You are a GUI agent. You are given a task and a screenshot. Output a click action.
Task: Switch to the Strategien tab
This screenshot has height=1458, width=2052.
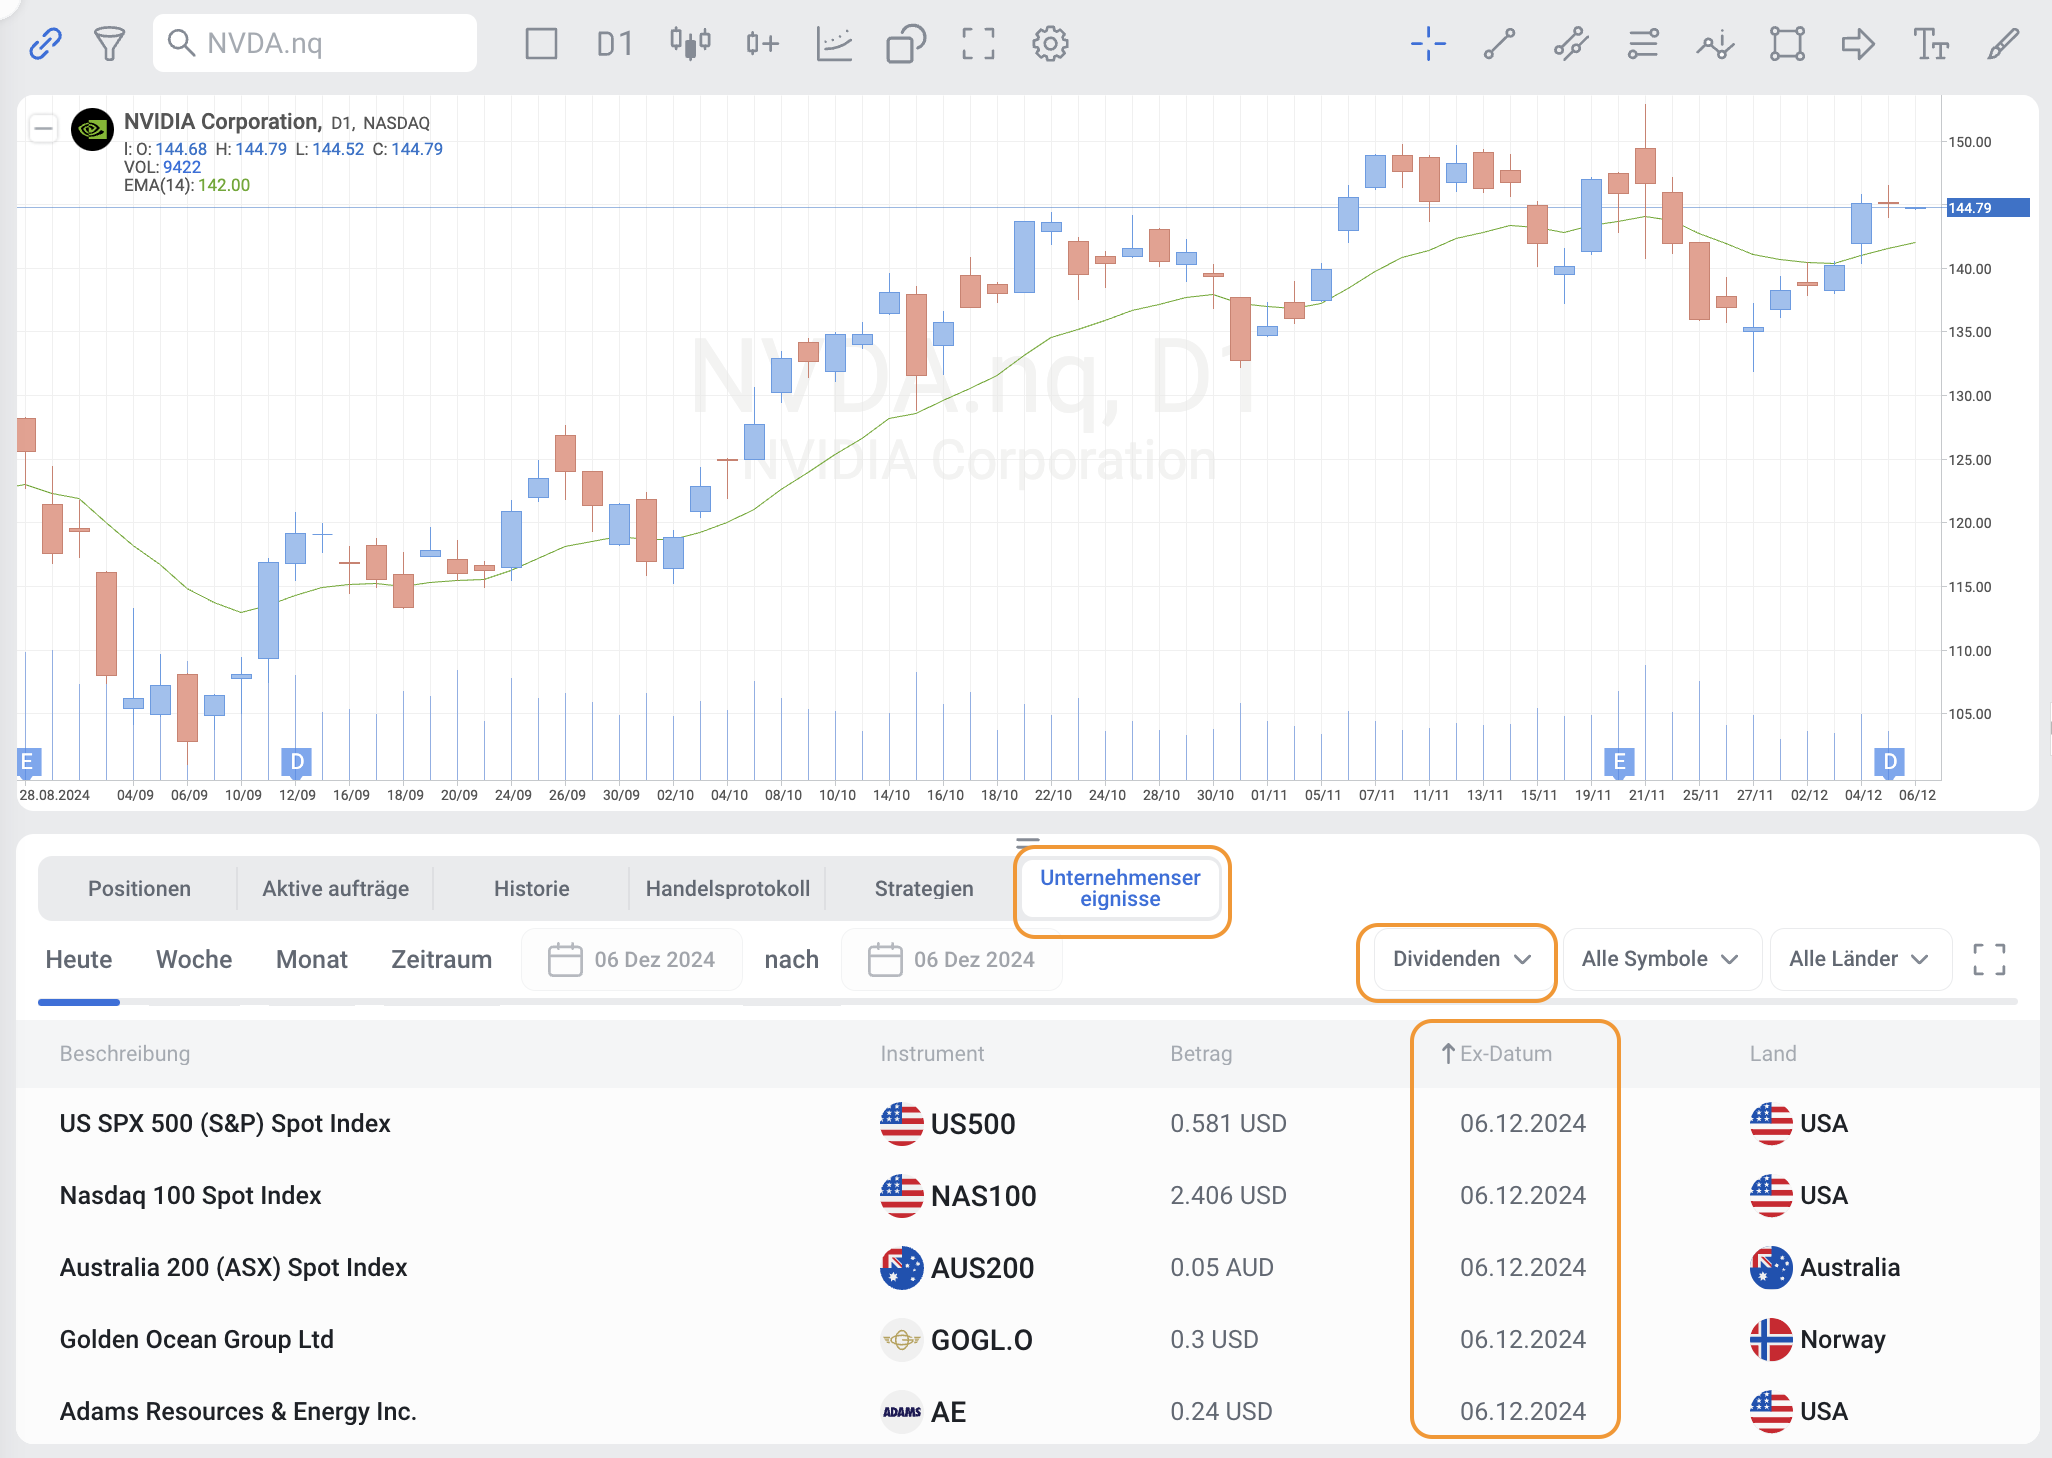923,888
